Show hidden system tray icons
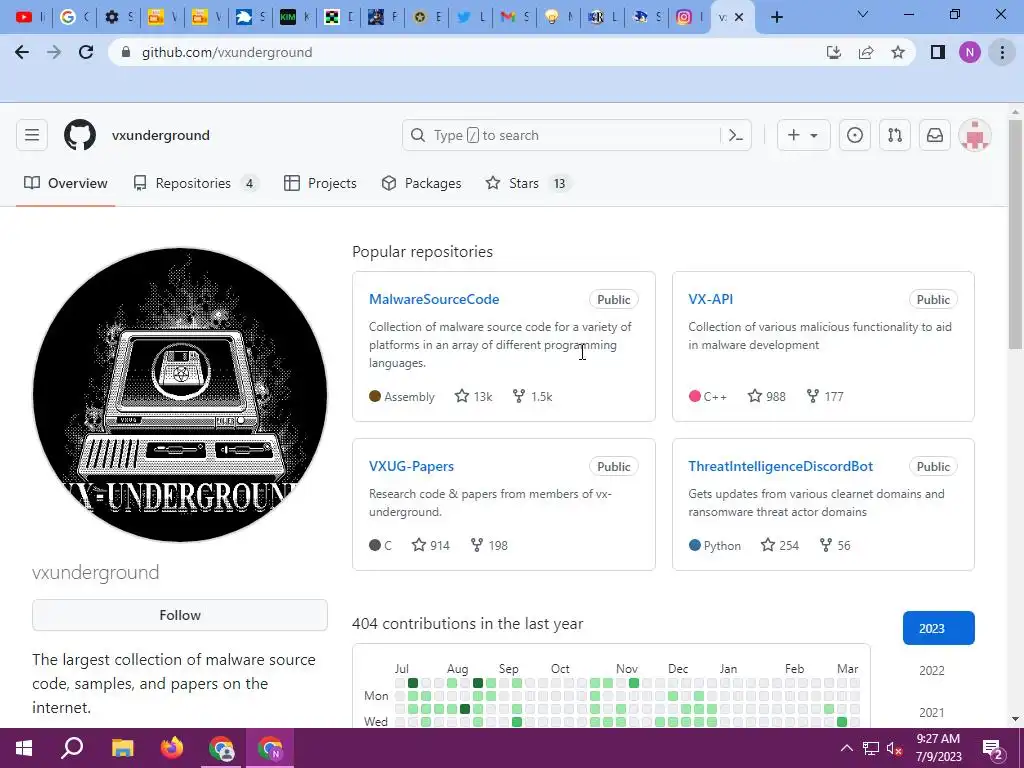Screen dimensions: 1024x768 [846, 748]
